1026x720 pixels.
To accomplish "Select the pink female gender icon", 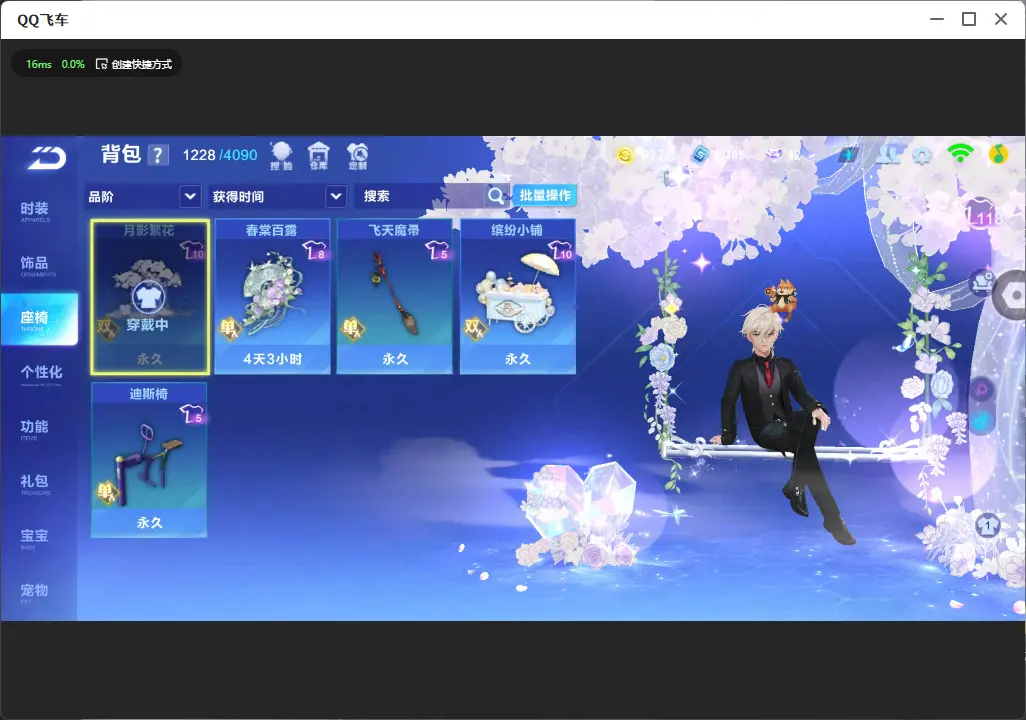I will click(982, 390).
